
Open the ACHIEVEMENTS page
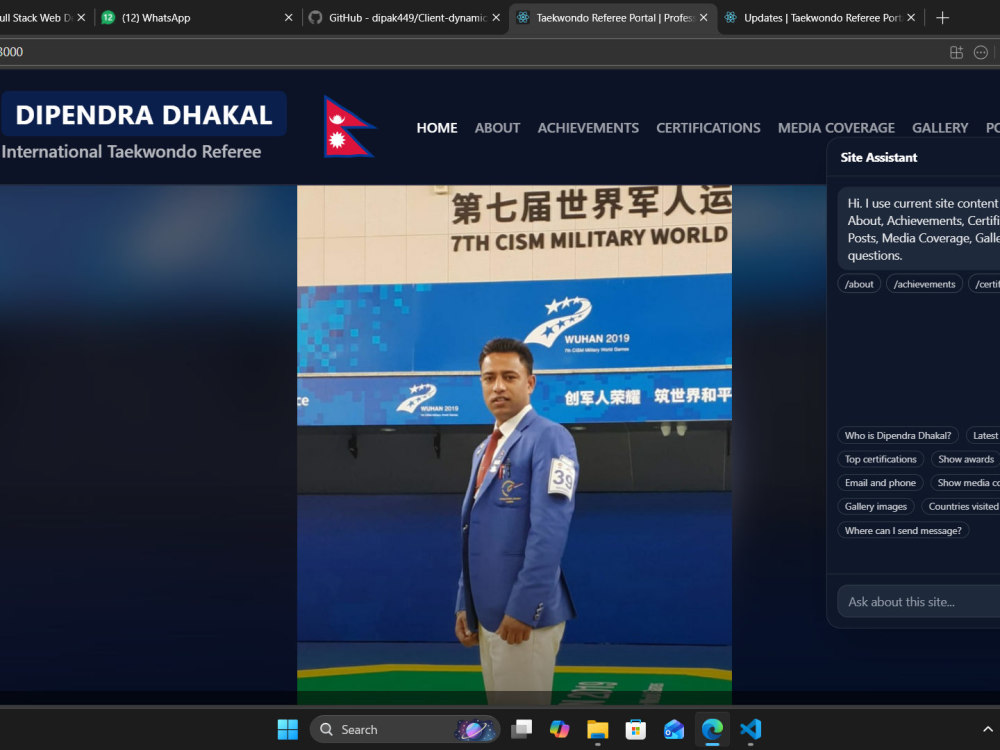point(588,128)
